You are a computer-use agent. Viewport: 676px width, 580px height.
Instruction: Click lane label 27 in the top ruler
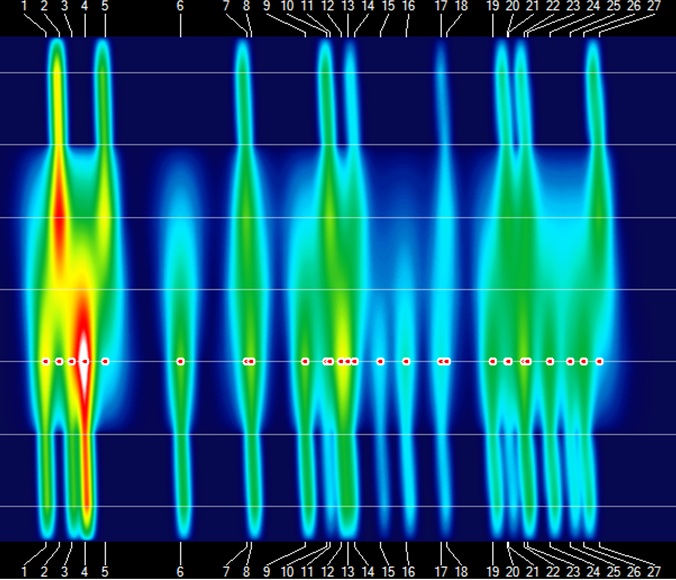point(654,6)
